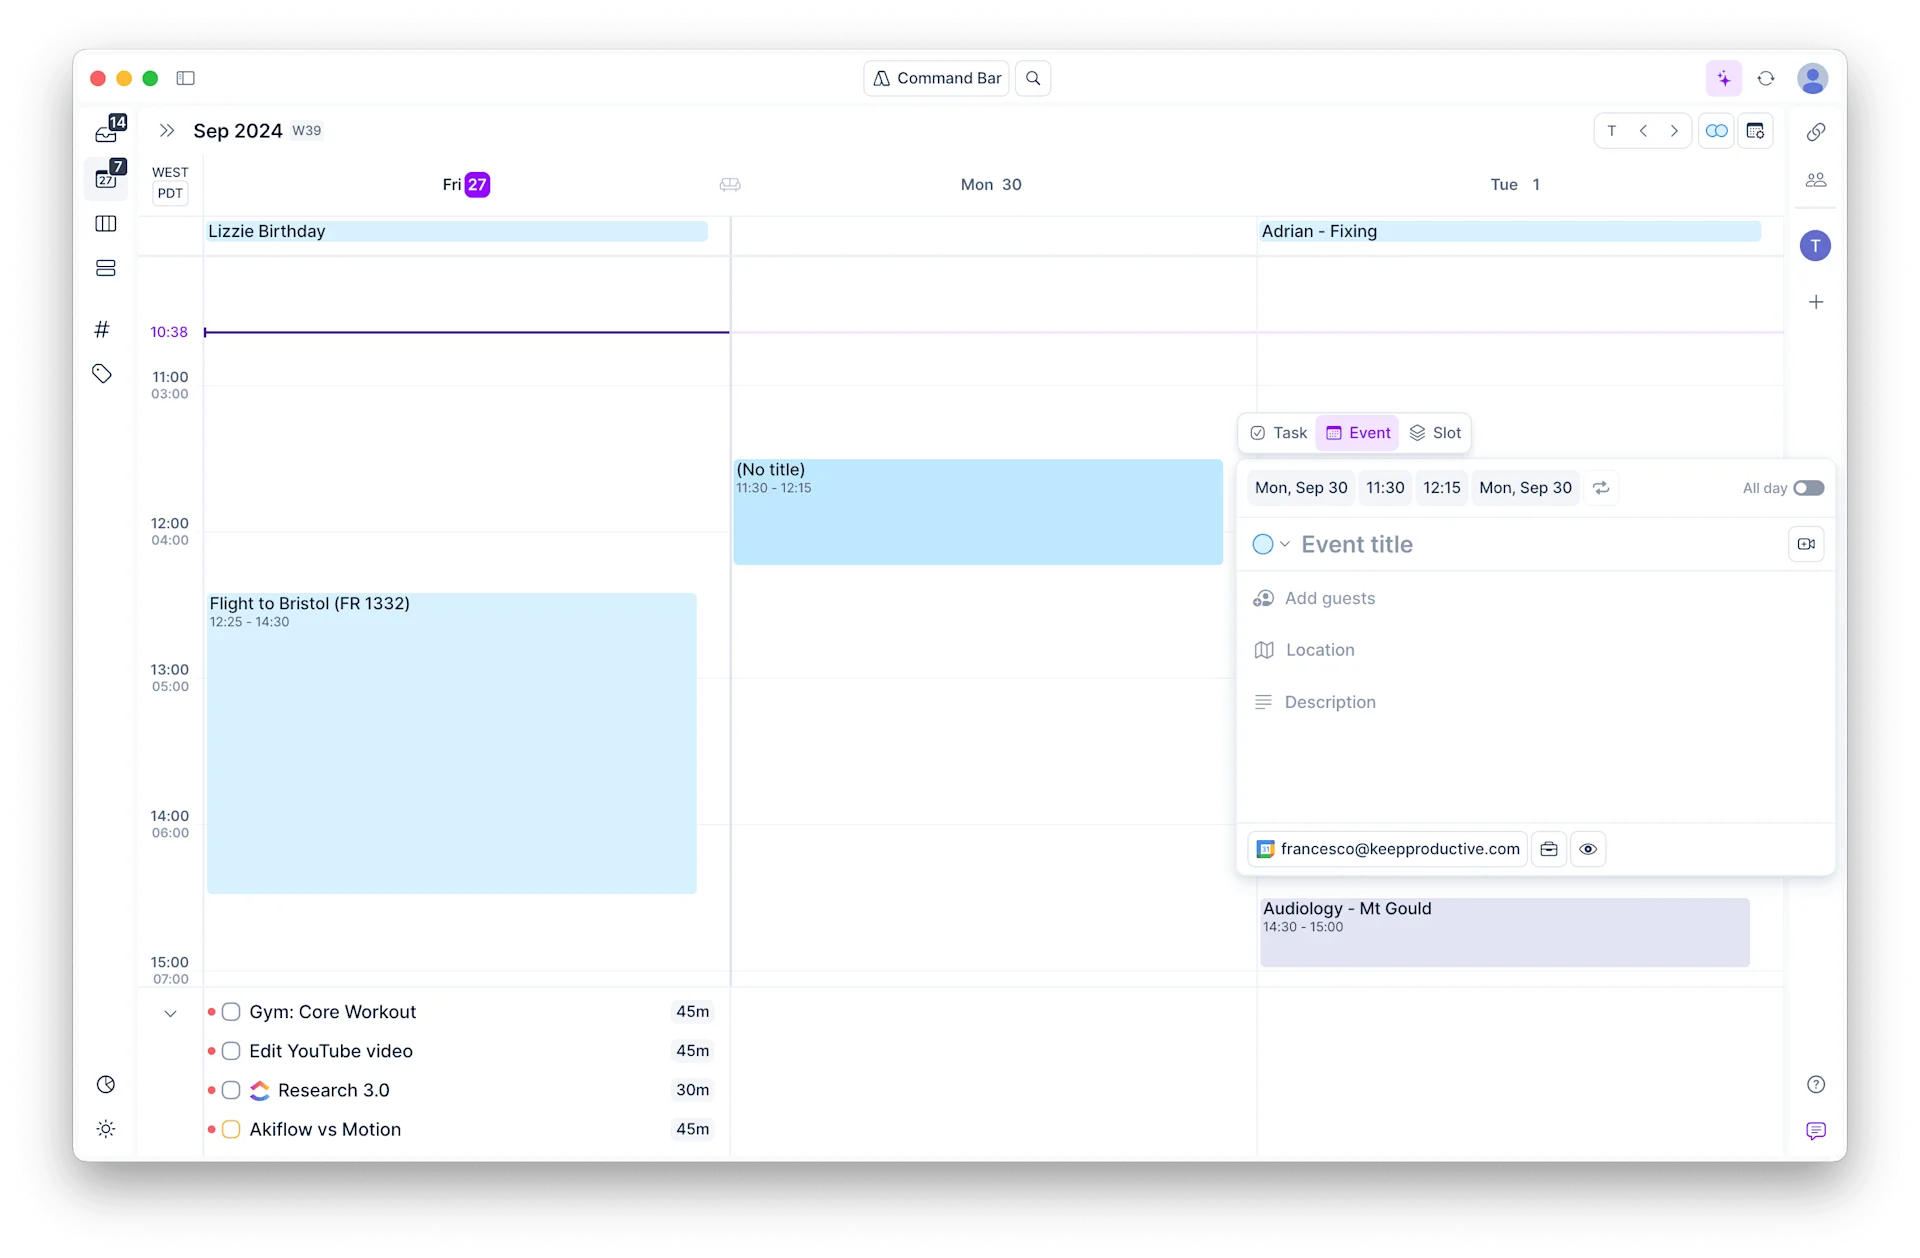1920x1258 pixels.
Task: Open the Inbox from the left sidebar
Action: point(106,131)
